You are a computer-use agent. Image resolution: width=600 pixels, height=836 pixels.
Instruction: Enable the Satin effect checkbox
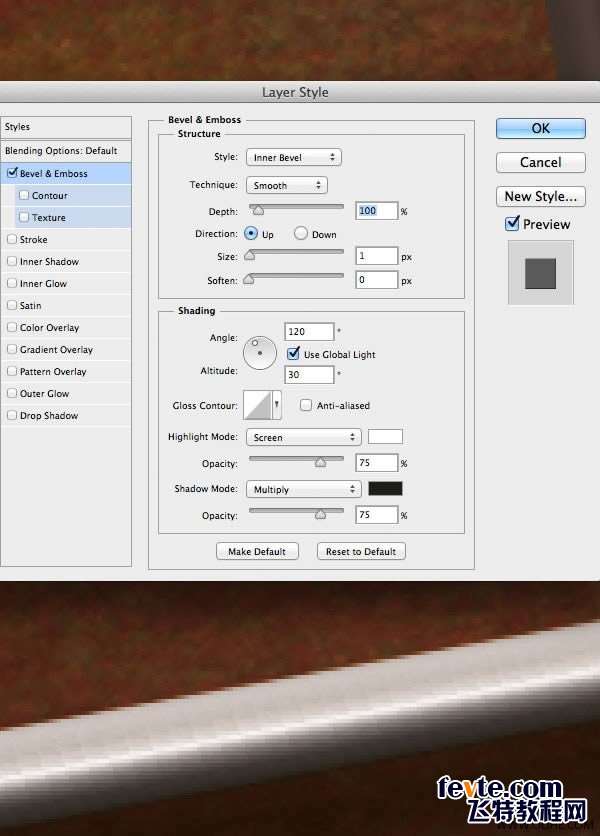[12, 305]
